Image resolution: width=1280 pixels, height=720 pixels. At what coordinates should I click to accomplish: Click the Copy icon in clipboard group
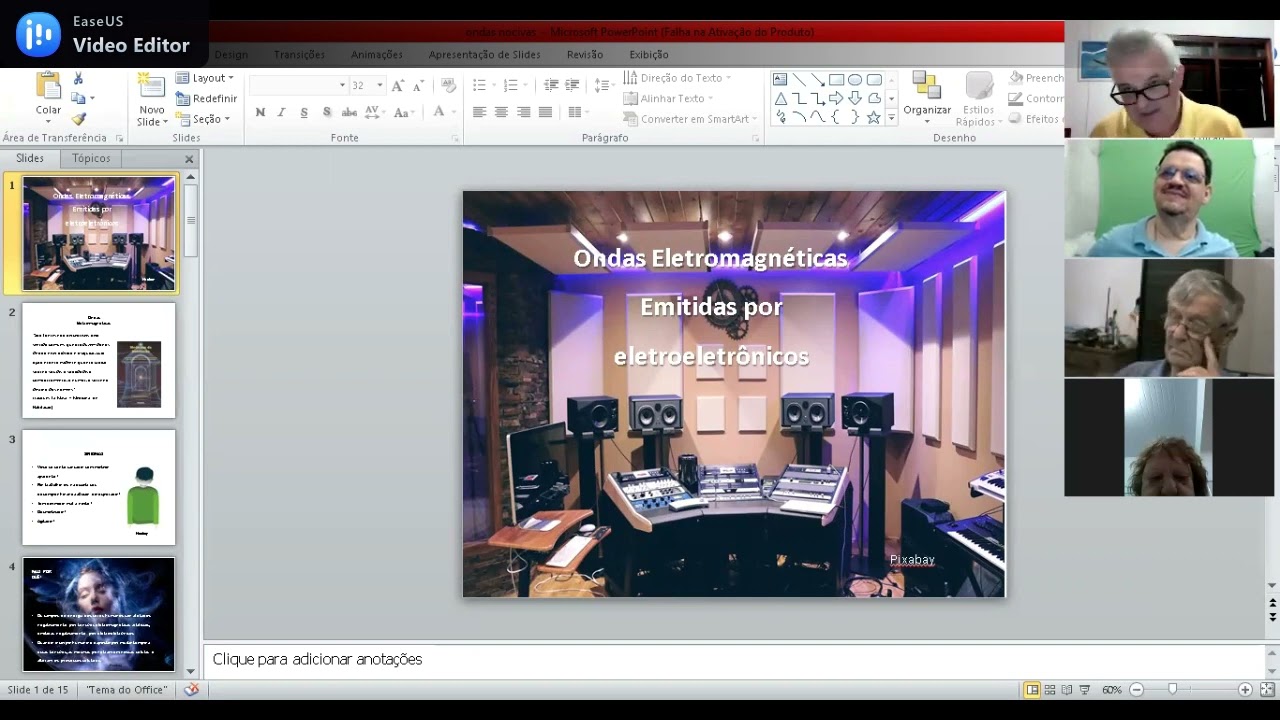click(79, 98)
